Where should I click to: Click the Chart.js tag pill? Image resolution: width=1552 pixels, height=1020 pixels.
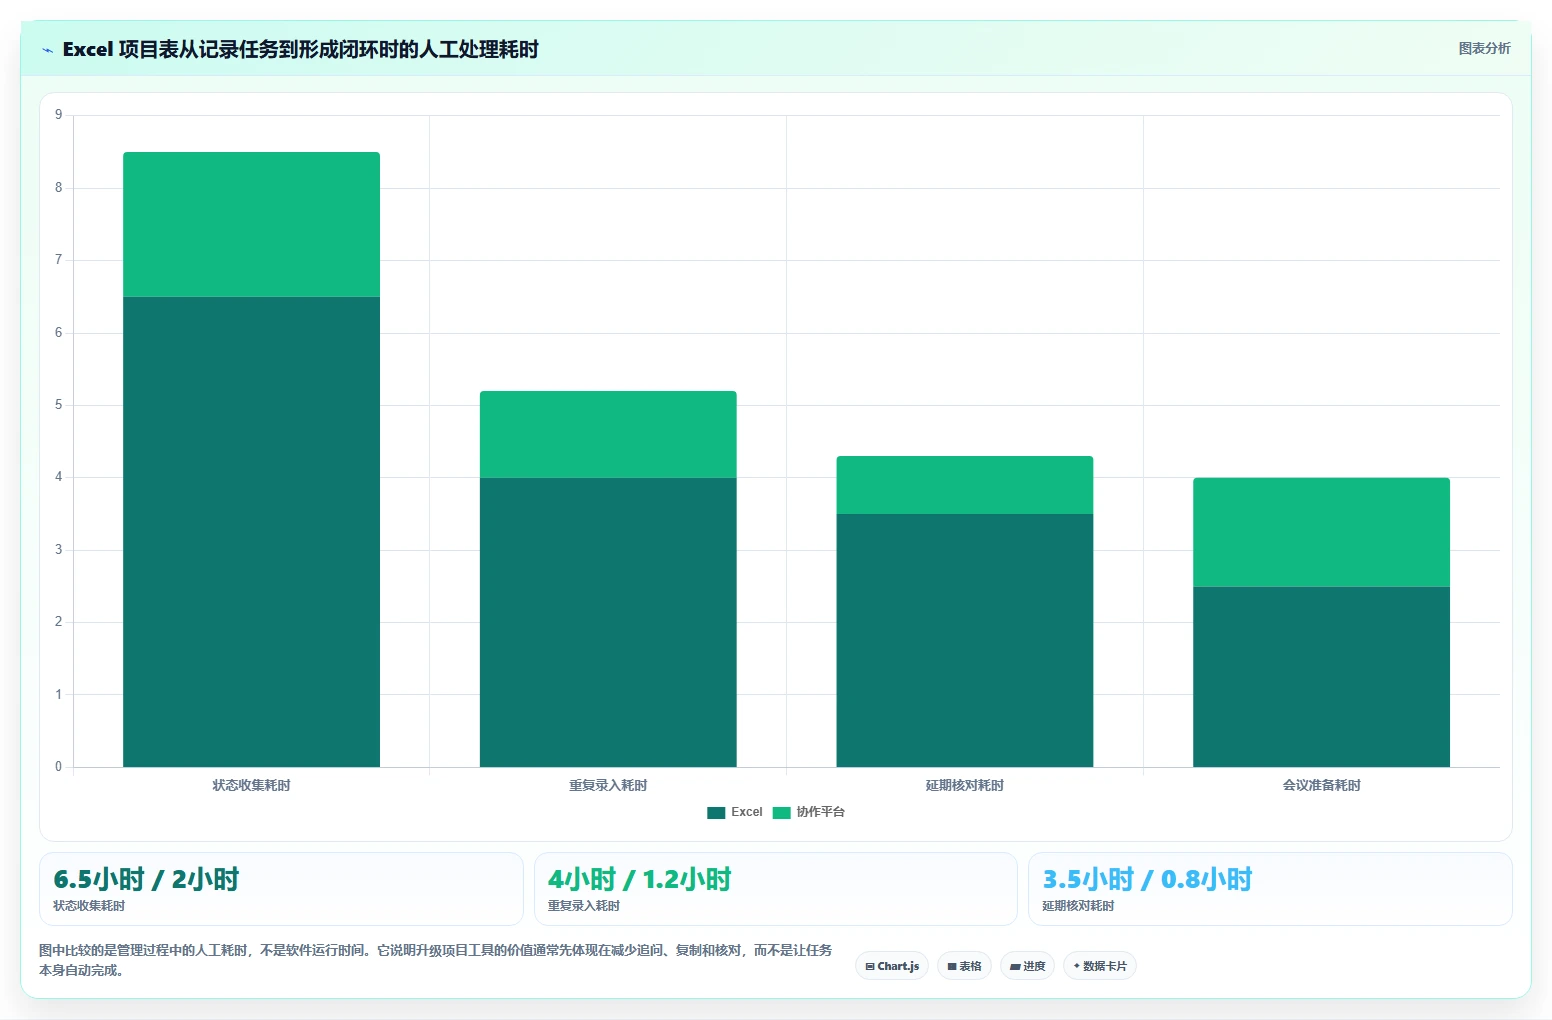[x=892, y=966]
